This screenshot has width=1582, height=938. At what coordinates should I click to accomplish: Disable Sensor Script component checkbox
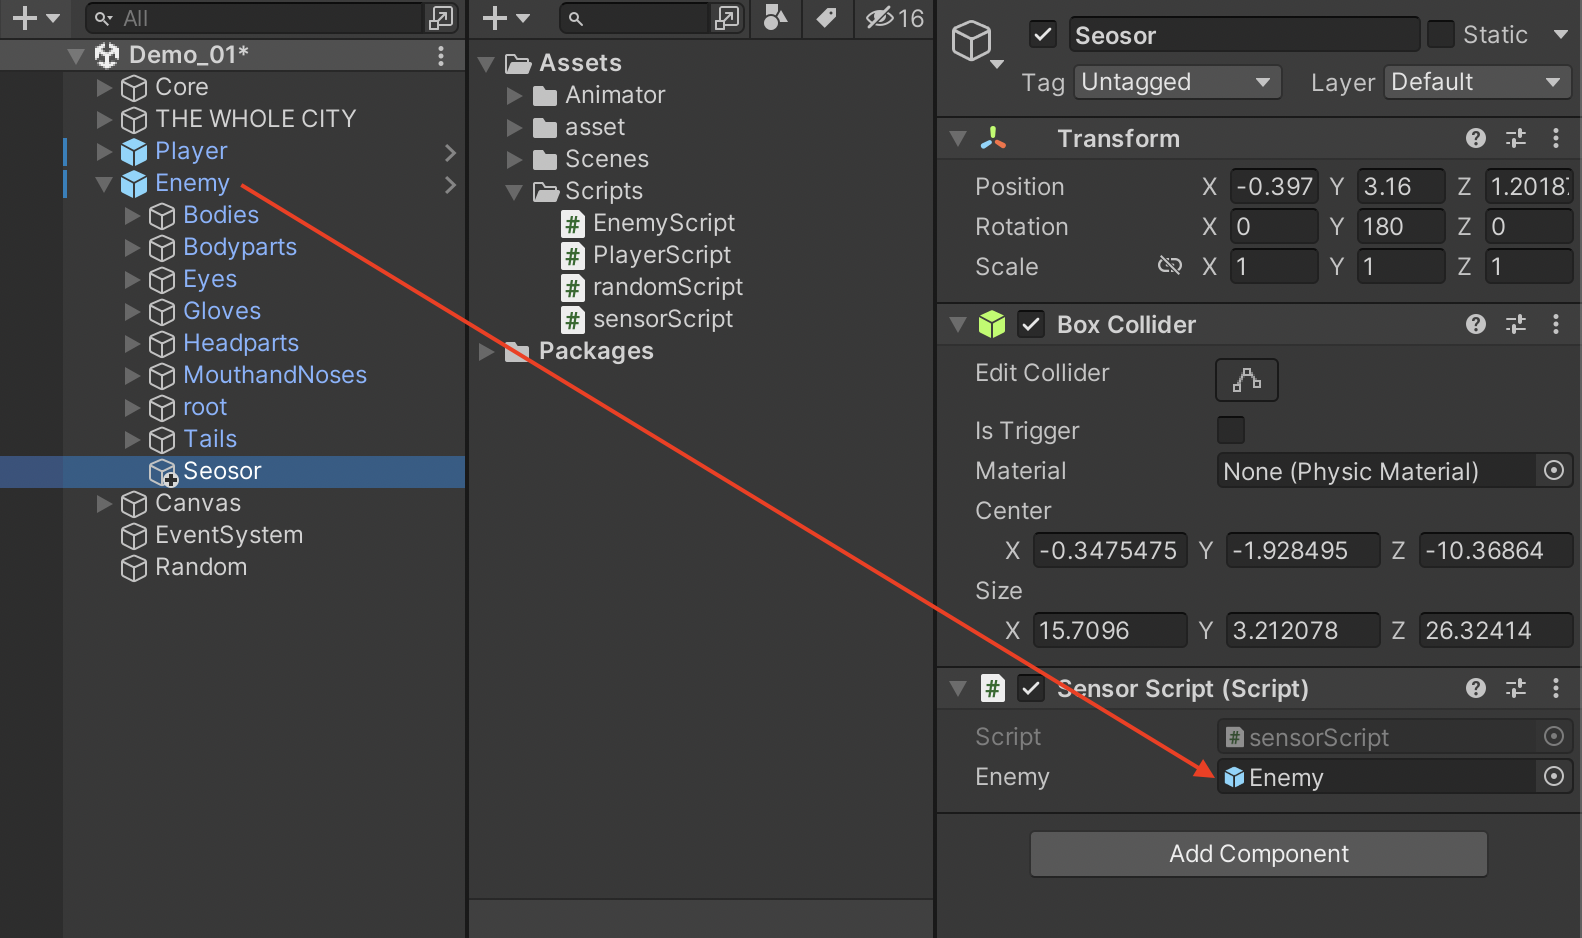pos(1031,688)
